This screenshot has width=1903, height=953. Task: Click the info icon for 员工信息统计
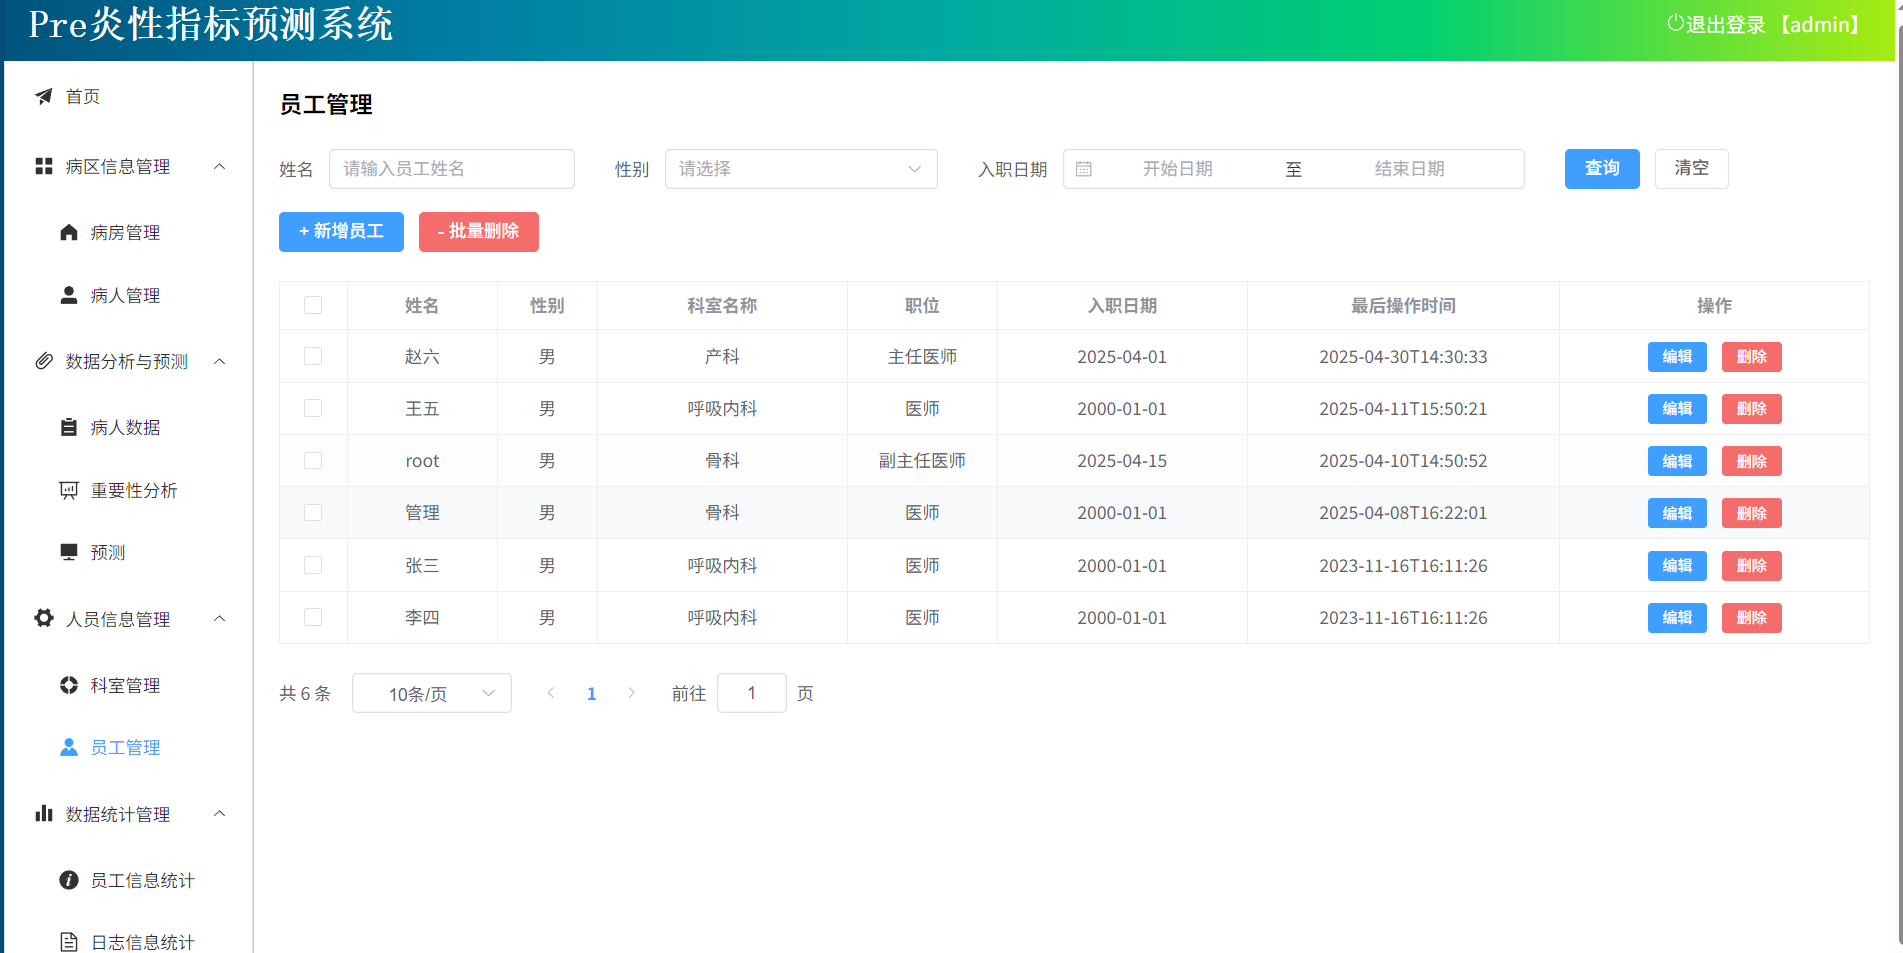coord(69,880)
